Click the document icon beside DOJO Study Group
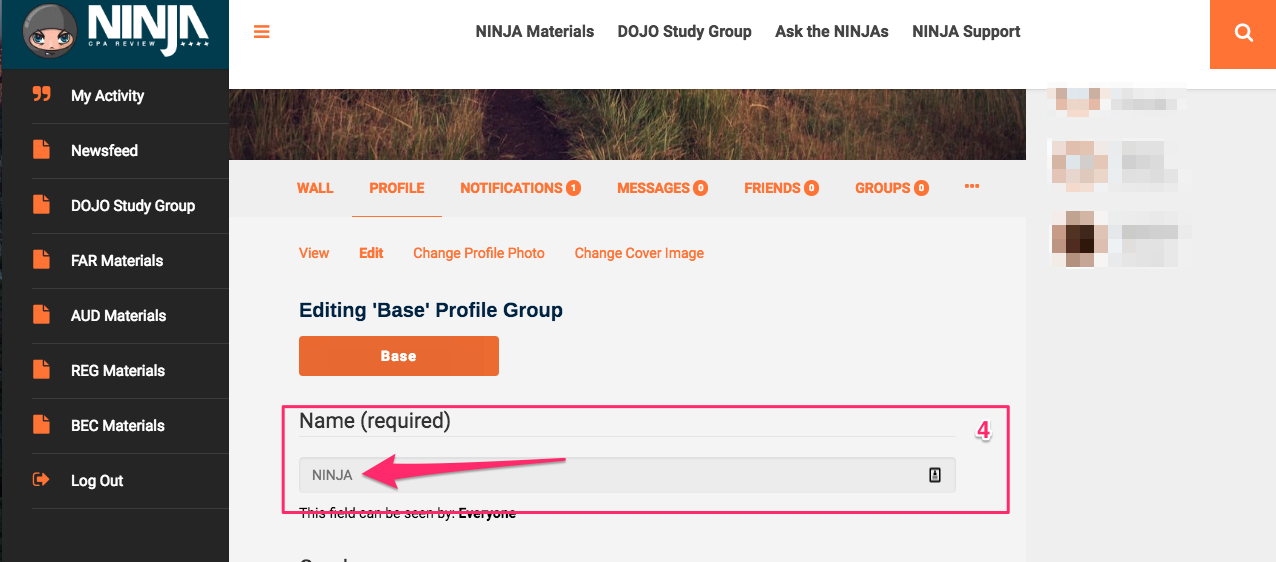Screen dimensions: 1276x562 (x=41, y=205)
